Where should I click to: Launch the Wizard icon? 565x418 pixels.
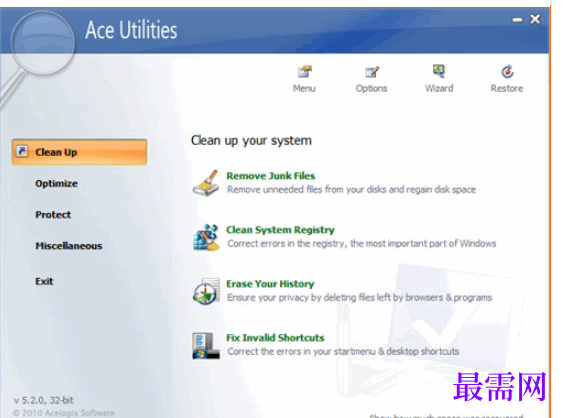439,71
